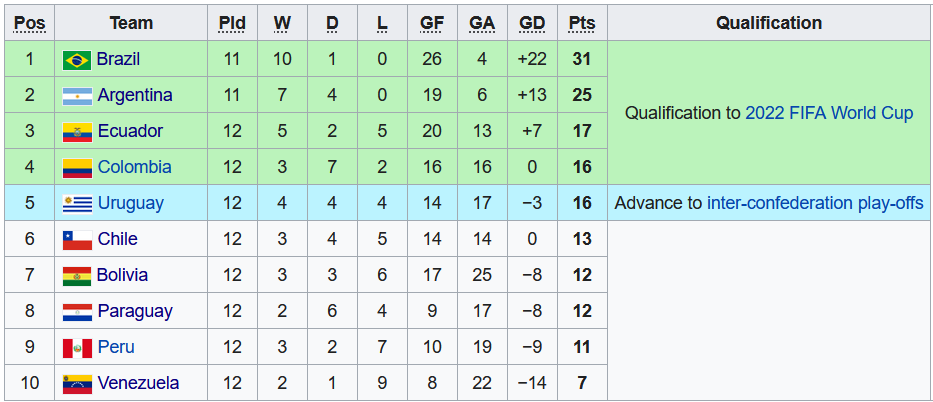Follow the inter-confederation play-offs link

point(815,203)
